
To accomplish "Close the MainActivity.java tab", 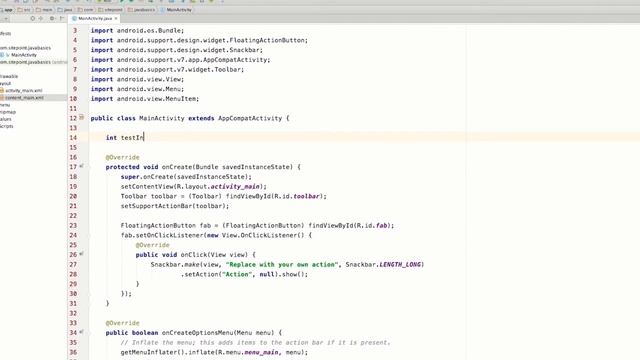I will pyautogui.click(x=116, y=18).
